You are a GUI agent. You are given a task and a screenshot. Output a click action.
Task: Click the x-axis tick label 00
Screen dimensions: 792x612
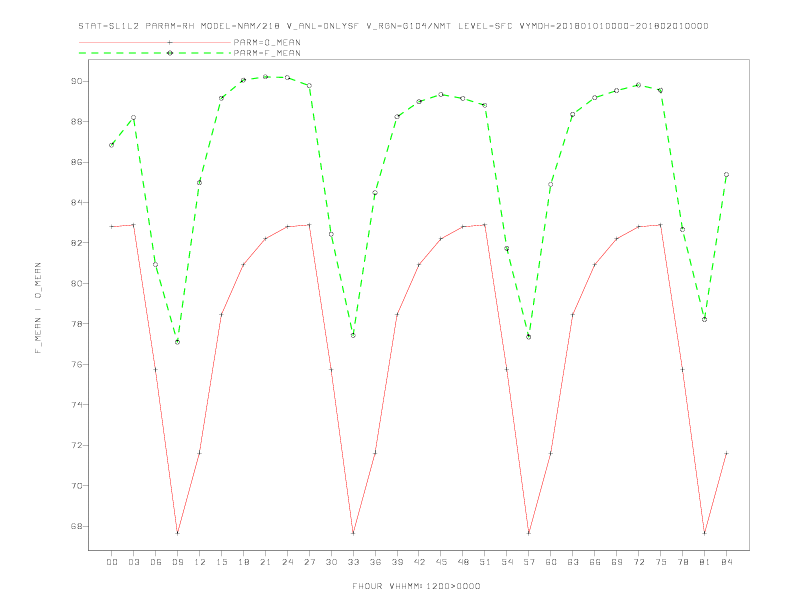[112, 562]
